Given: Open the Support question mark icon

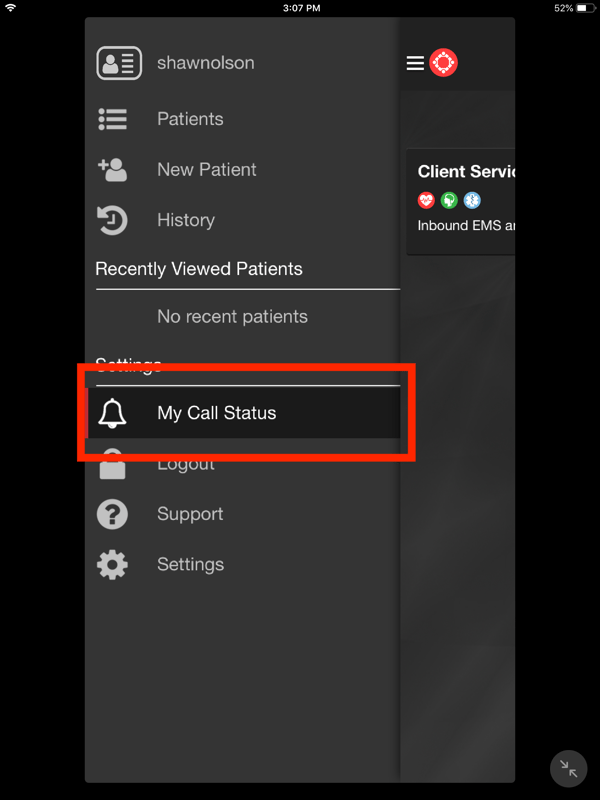Looking at the screenshot, I should pyautogui.click(x=112, y=514).
